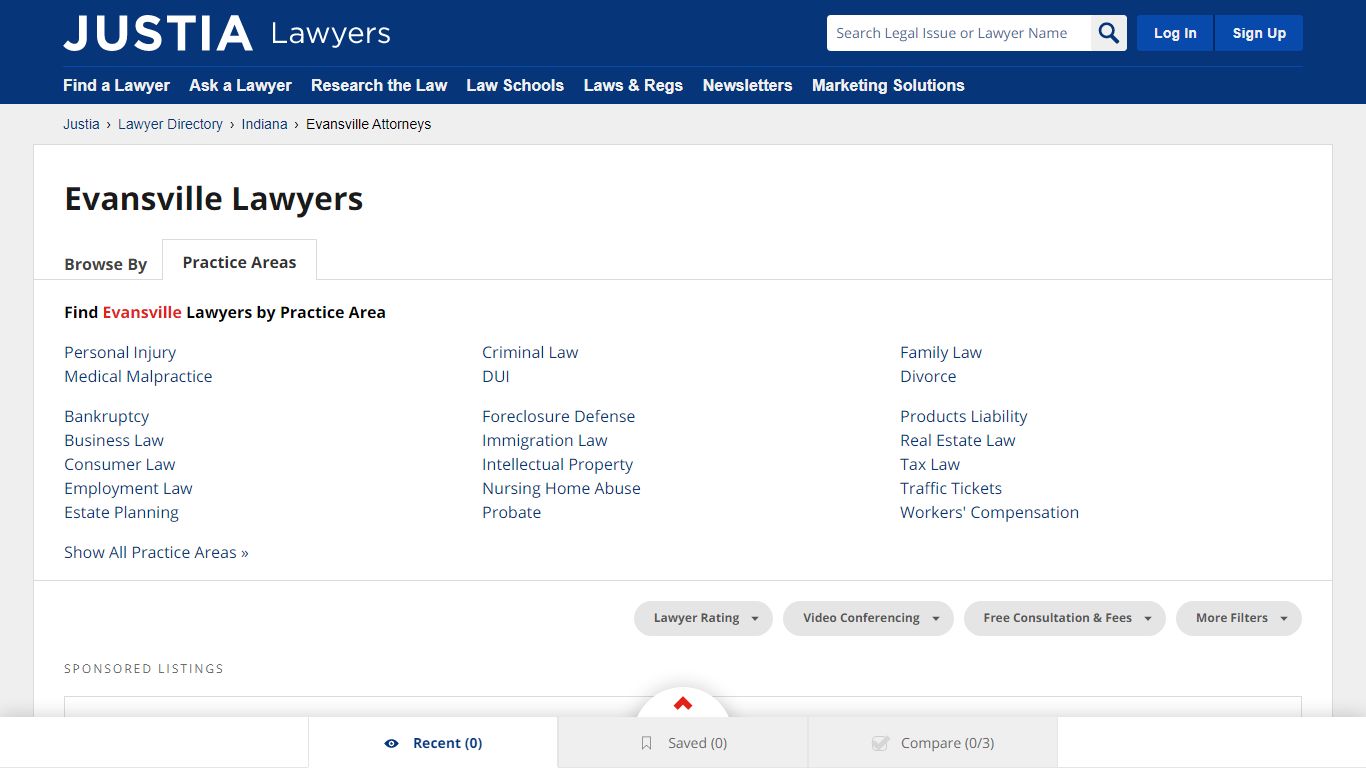The height and width of the screenshot is (768, 1366).
Task: Go to Justia breadcrumb link
Action: coord(81,124)
